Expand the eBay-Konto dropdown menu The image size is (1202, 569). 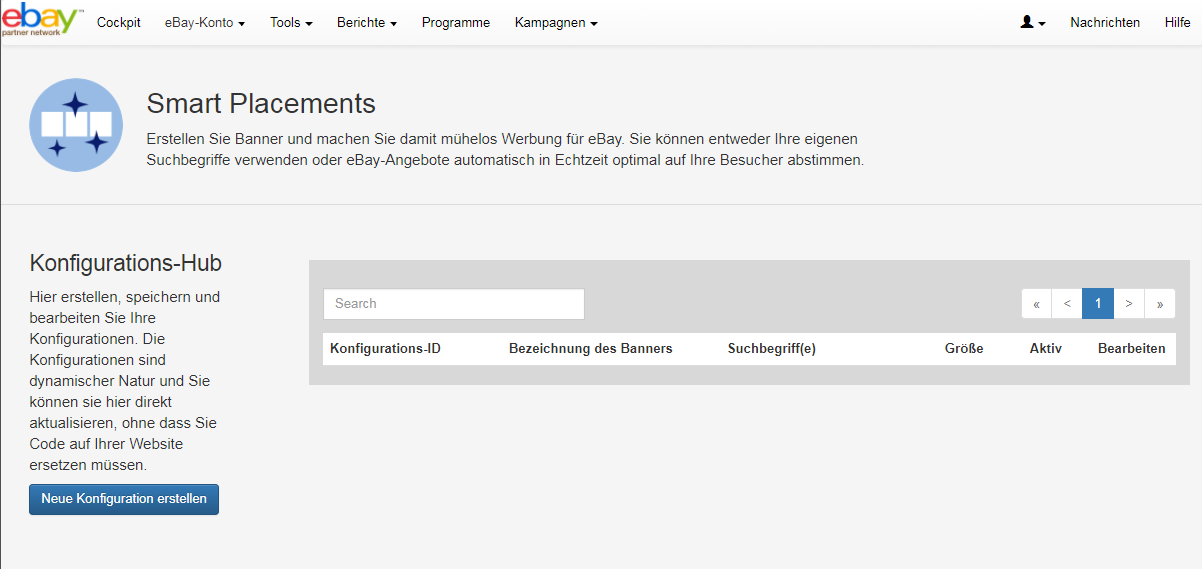coord(205,22)
